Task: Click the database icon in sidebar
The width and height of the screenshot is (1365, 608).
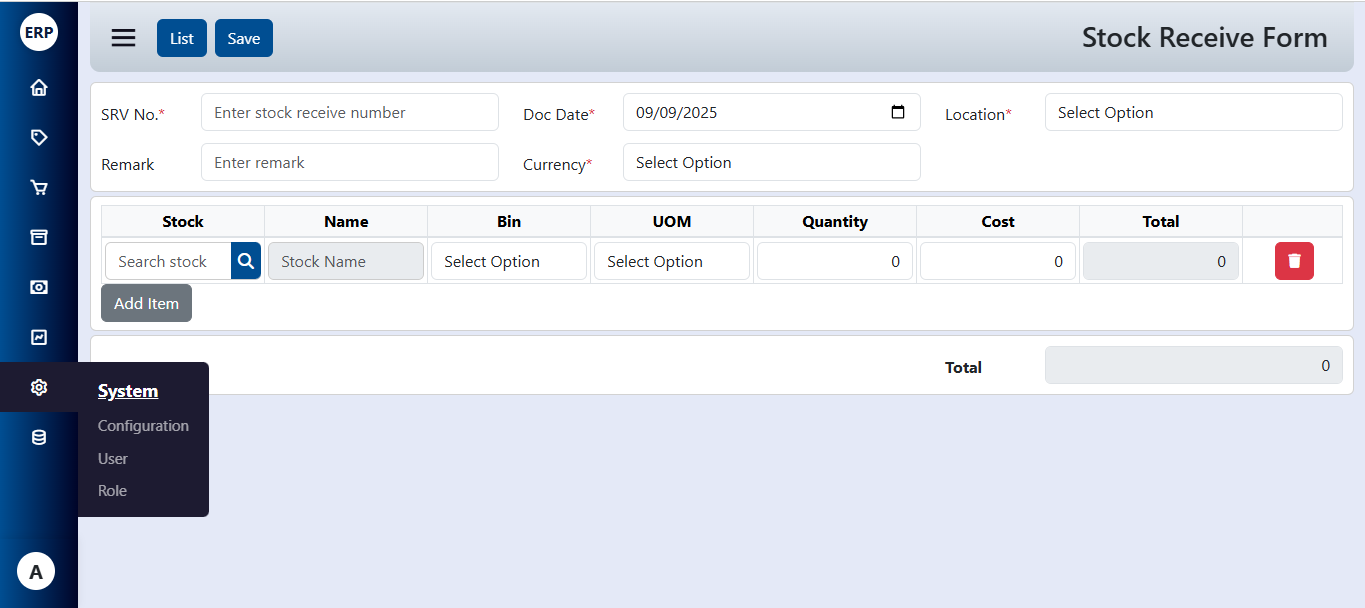Action: tap(39, 438)
